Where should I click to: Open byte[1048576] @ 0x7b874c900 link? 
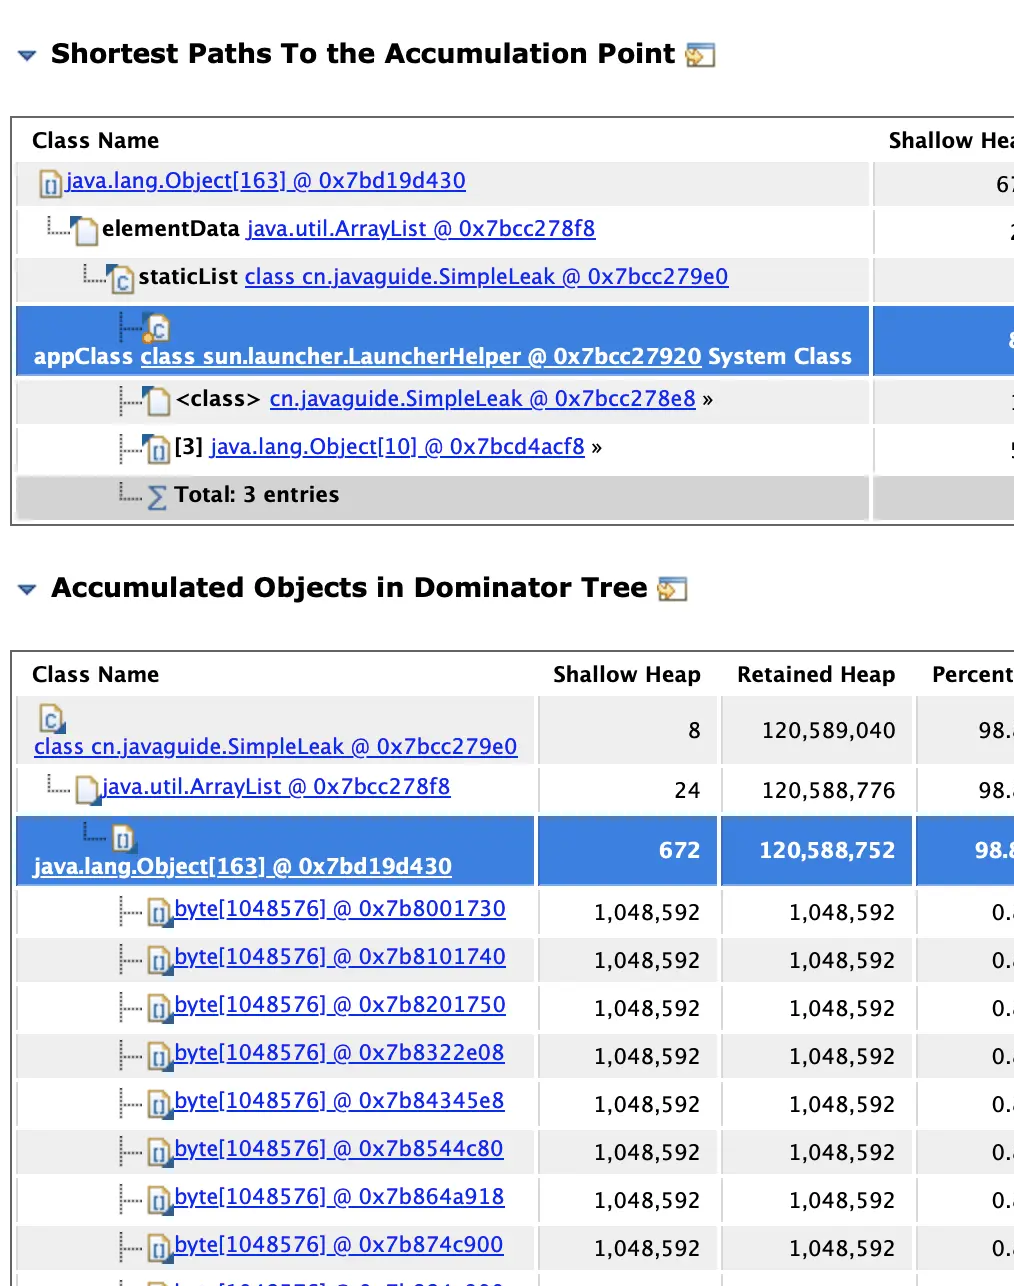click(339, 1245)
